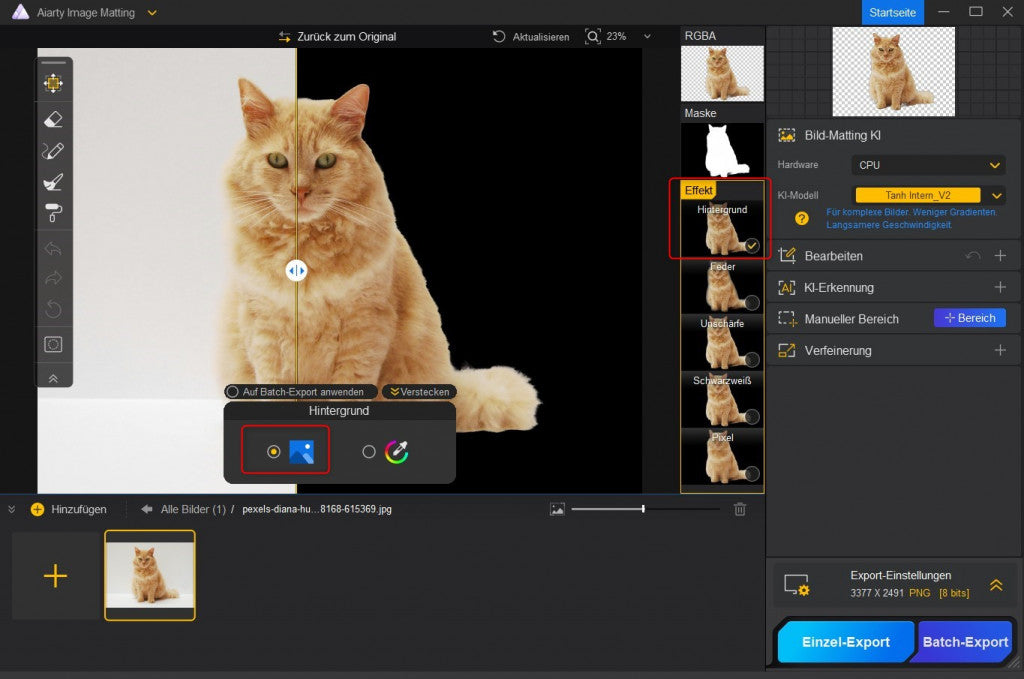Click the help question mark icon
This screenshot has height=679, width=1024.
pos(802,218)
